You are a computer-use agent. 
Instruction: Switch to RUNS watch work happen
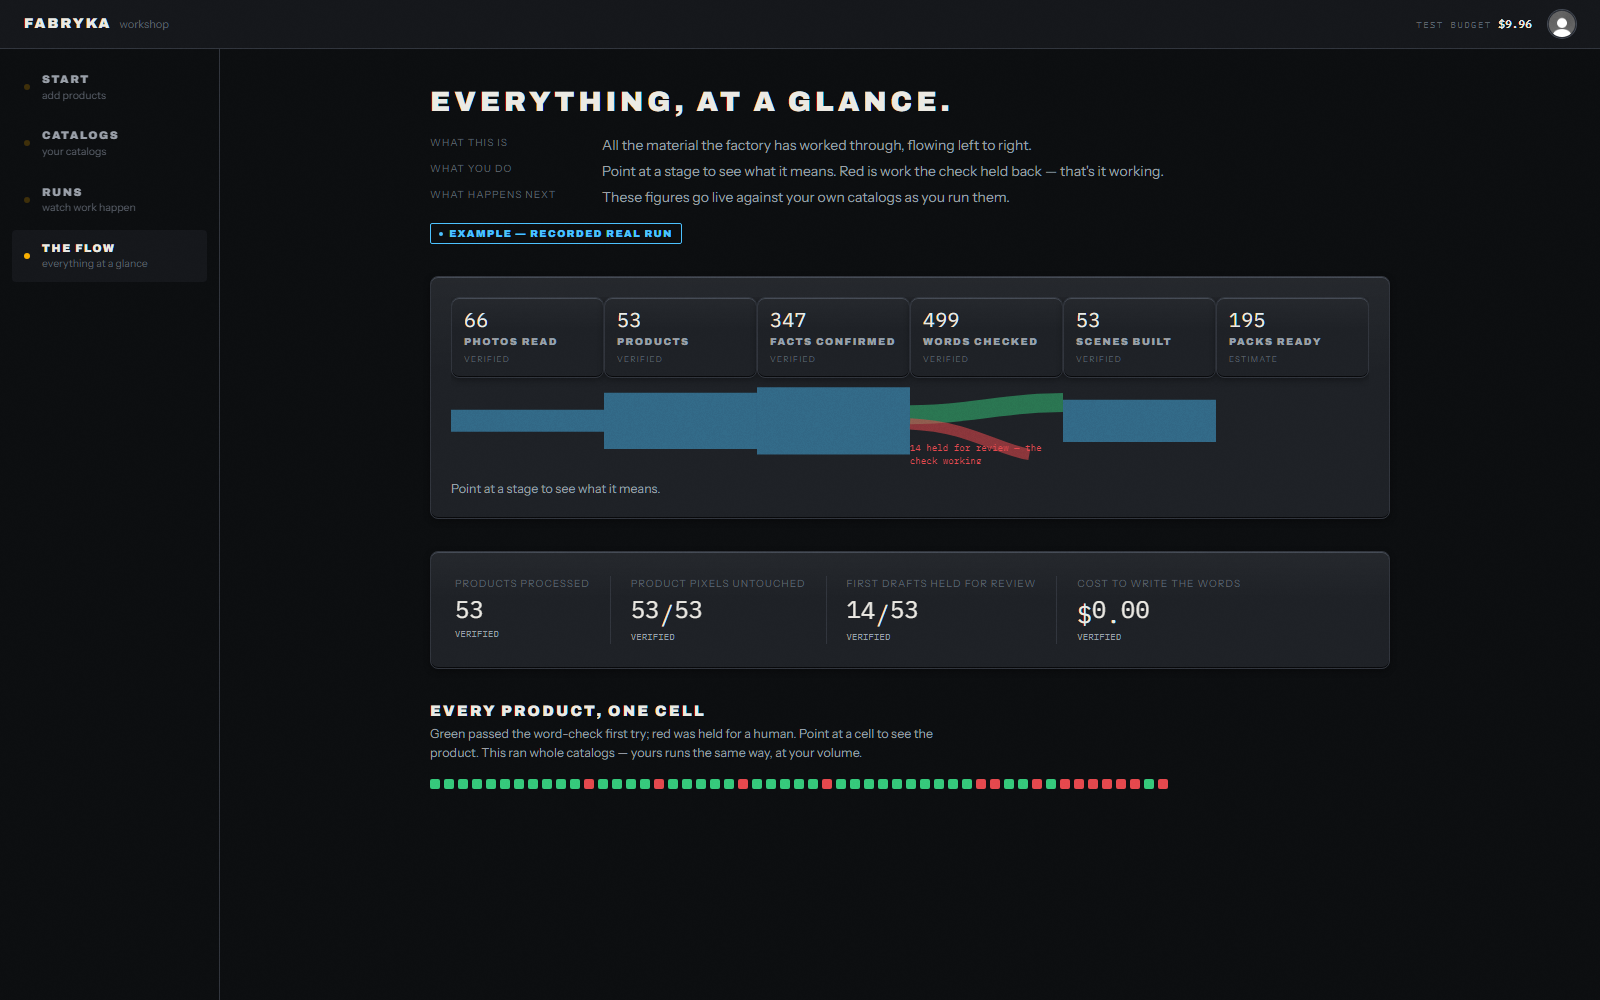109,199
